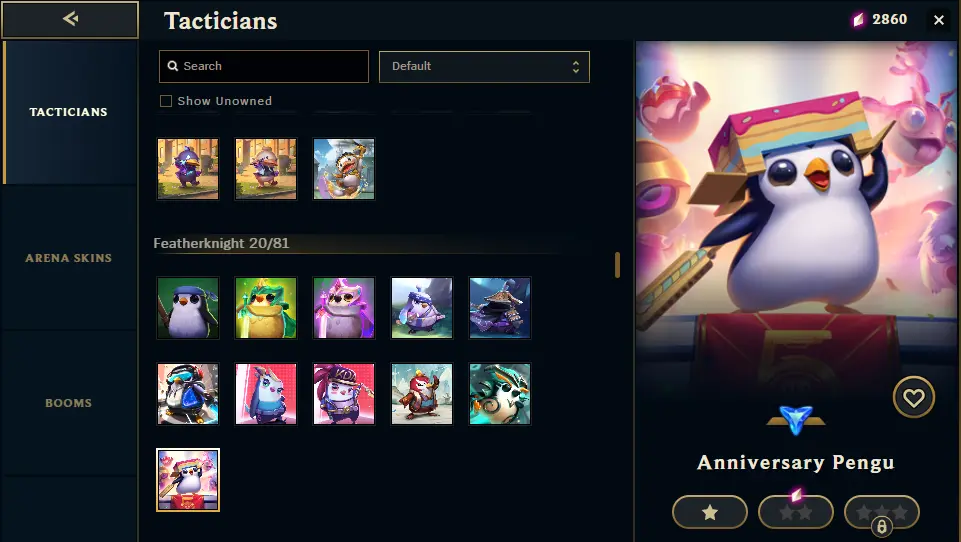Choose the K/DA cap Featherknight thumbnail

click(x=344, y=394)
